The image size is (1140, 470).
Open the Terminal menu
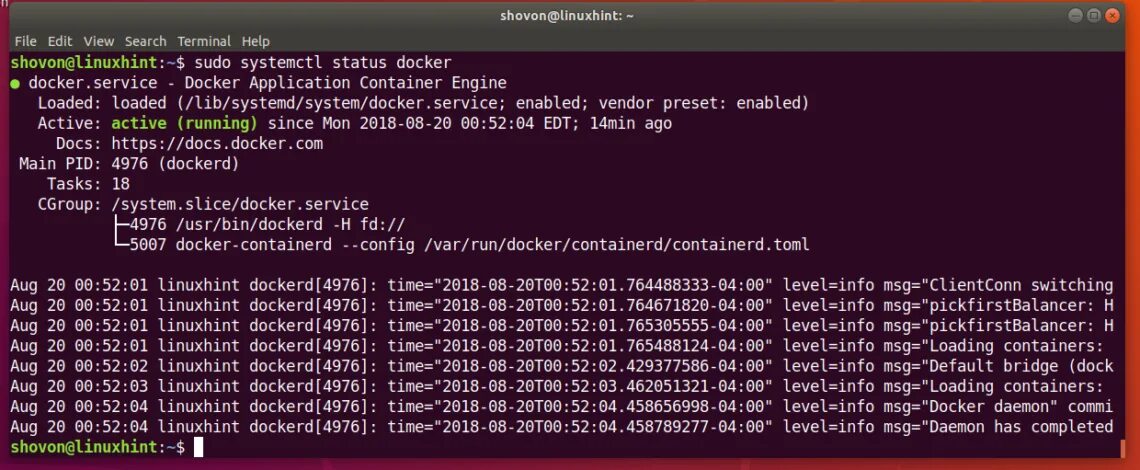tap(204, 41)
